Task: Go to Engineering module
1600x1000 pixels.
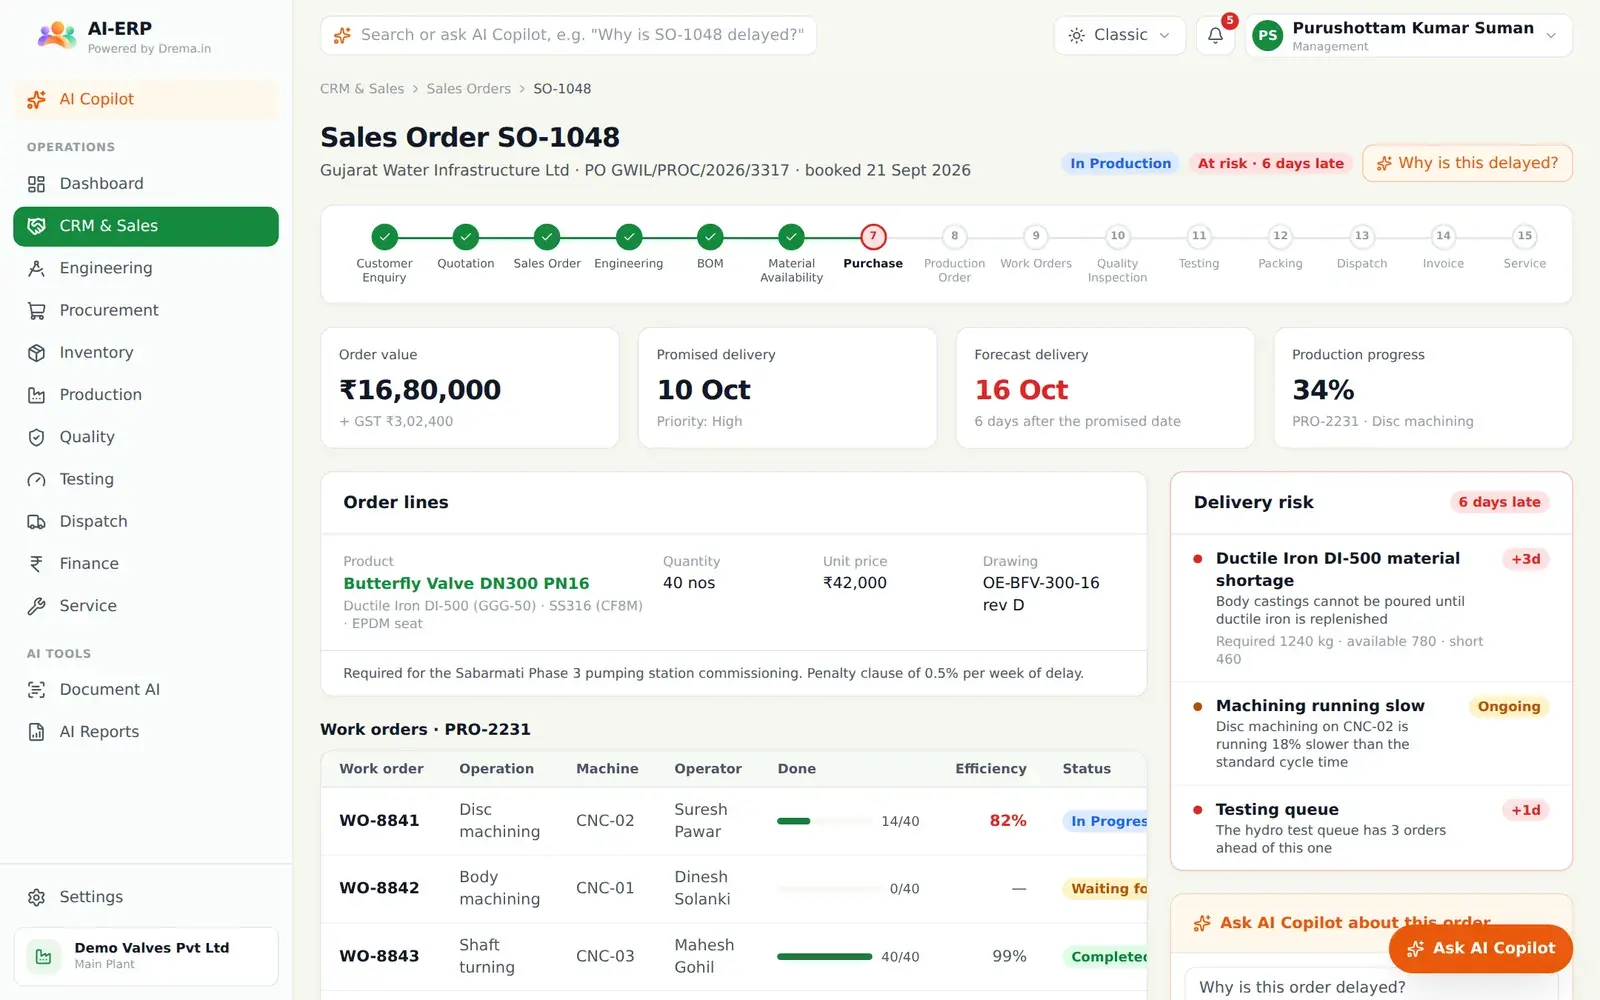Action: [x=146, y=268]
